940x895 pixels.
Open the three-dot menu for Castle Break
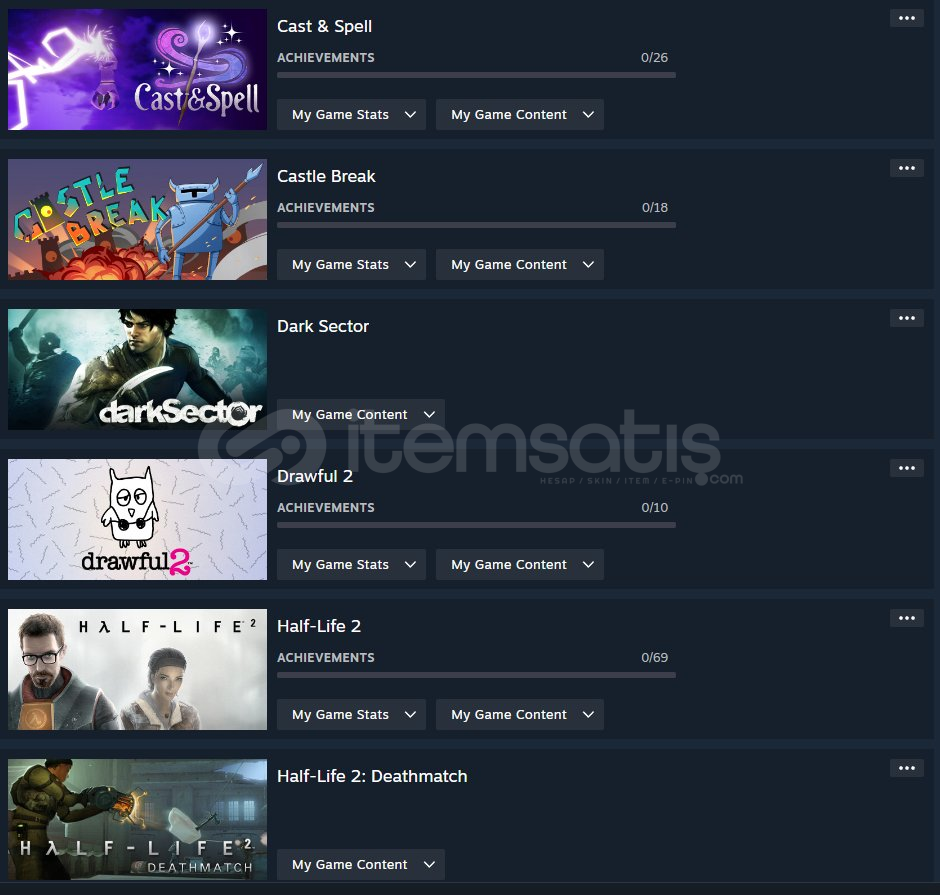click(906, 168)
